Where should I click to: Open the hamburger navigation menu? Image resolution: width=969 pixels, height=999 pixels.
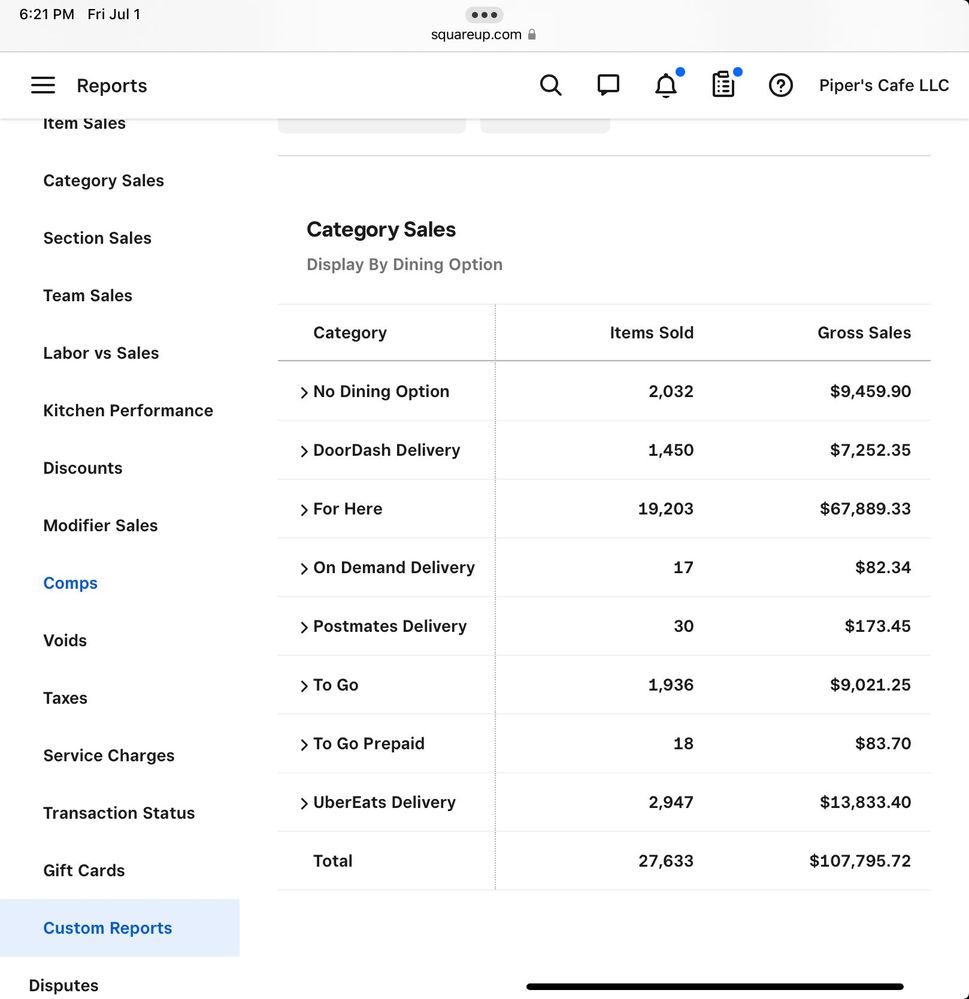43,86
